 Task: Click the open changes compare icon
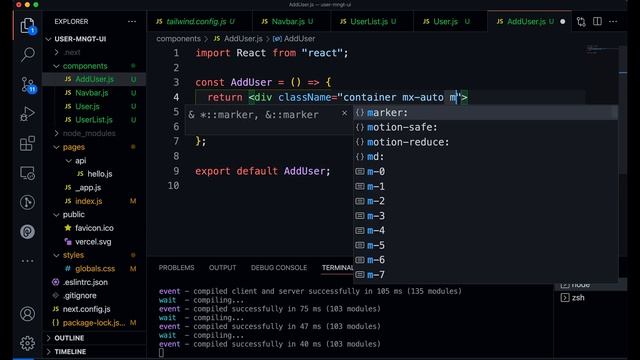(581, 22)
